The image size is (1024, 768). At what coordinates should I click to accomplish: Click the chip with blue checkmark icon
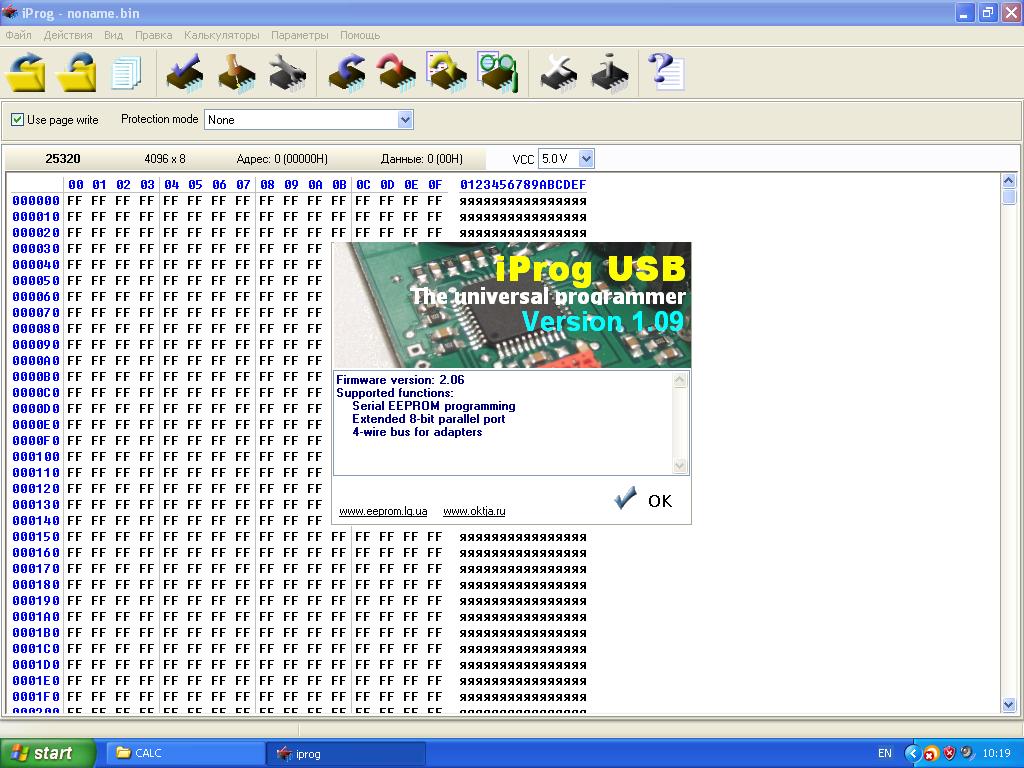[x=184, y=72]
